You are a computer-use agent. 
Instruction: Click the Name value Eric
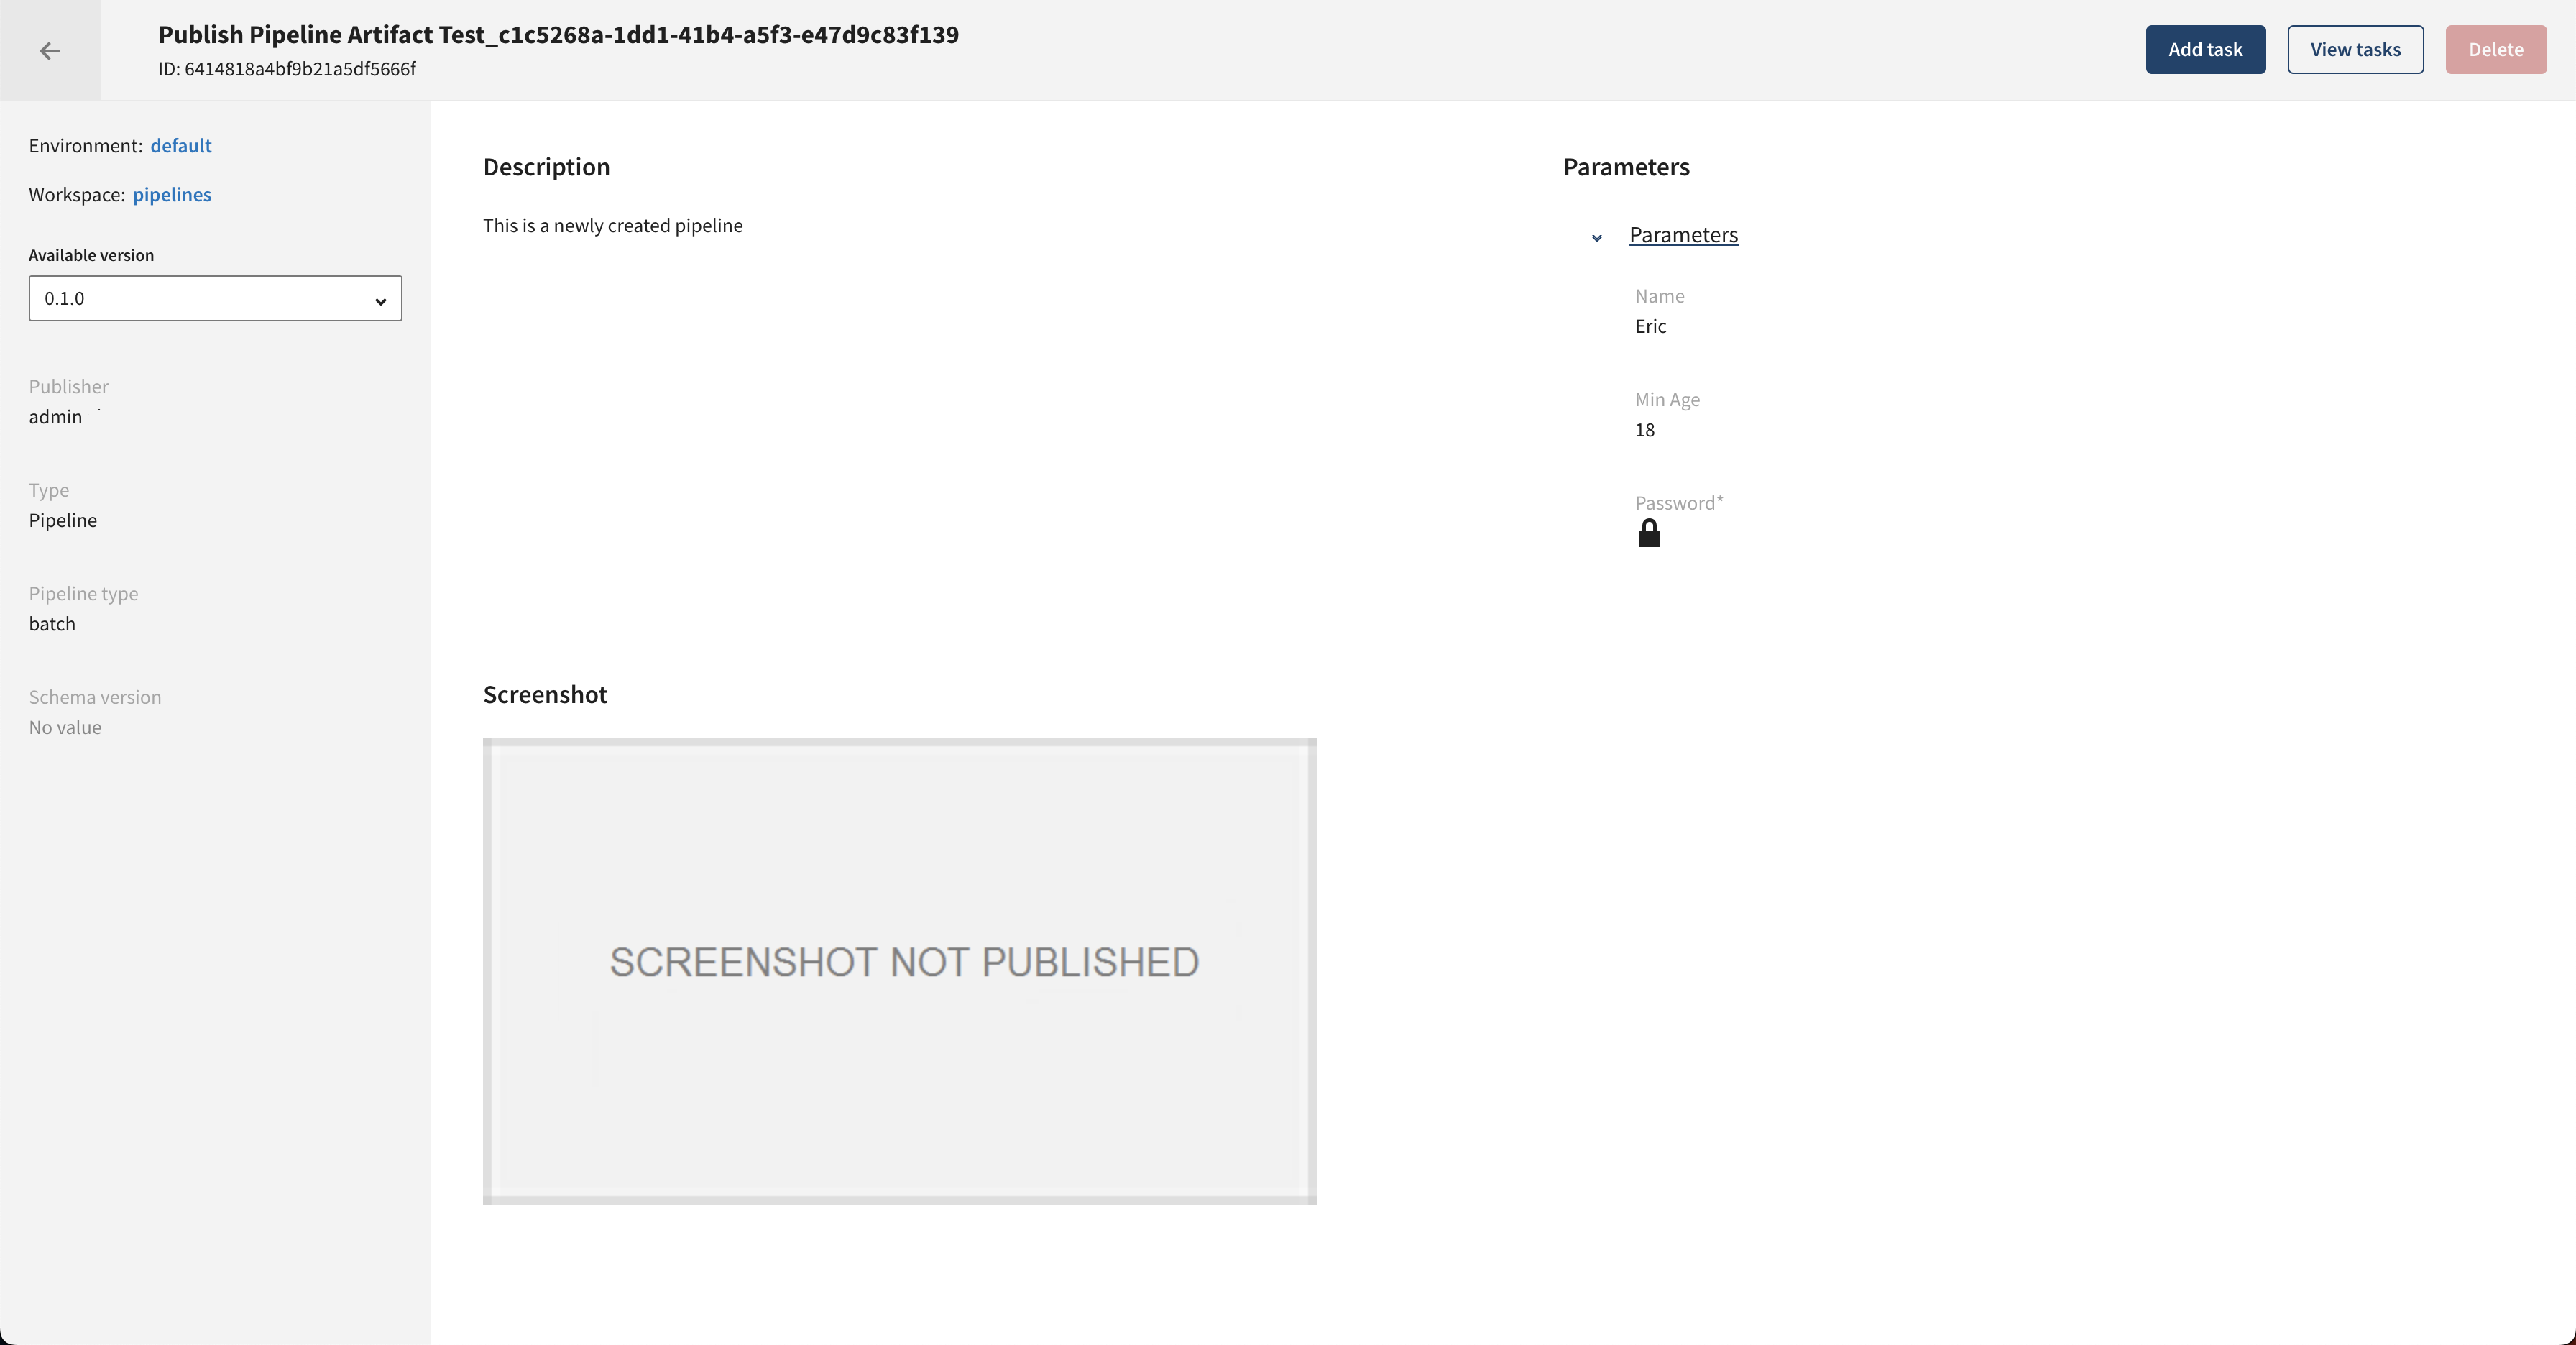(x=1650, y=326)
